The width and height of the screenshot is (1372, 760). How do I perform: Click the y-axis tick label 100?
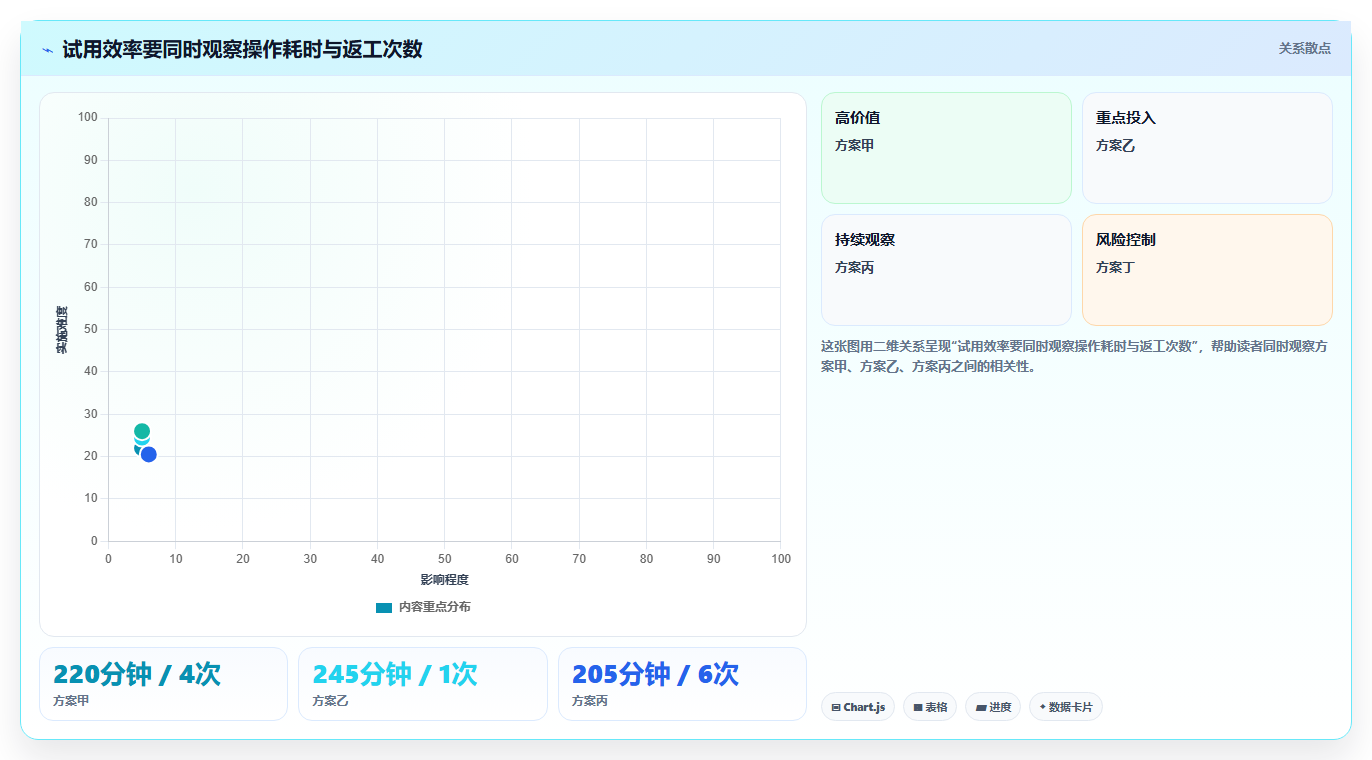88,118
